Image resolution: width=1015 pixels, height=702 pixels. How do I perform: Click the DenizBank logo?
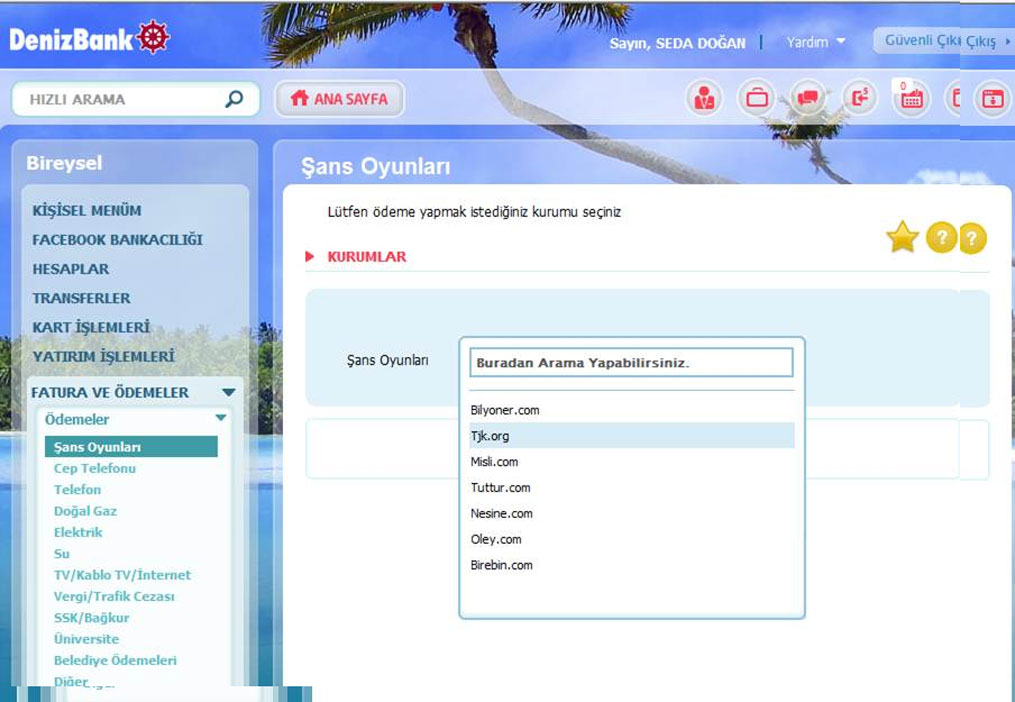pyautogui.click(x=89, y=38)
